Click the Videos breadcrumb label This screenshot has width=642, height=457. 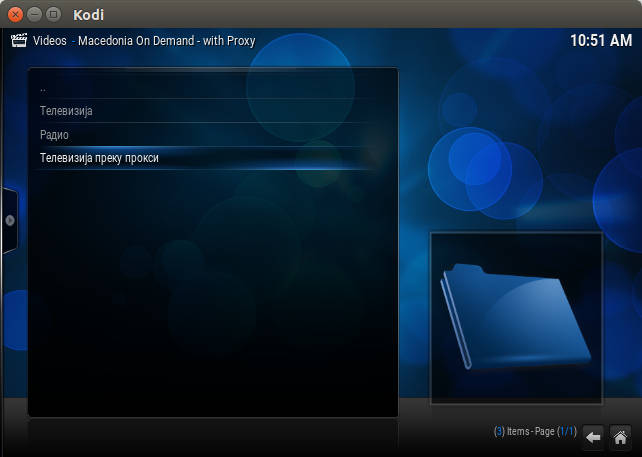click(50, 41)
